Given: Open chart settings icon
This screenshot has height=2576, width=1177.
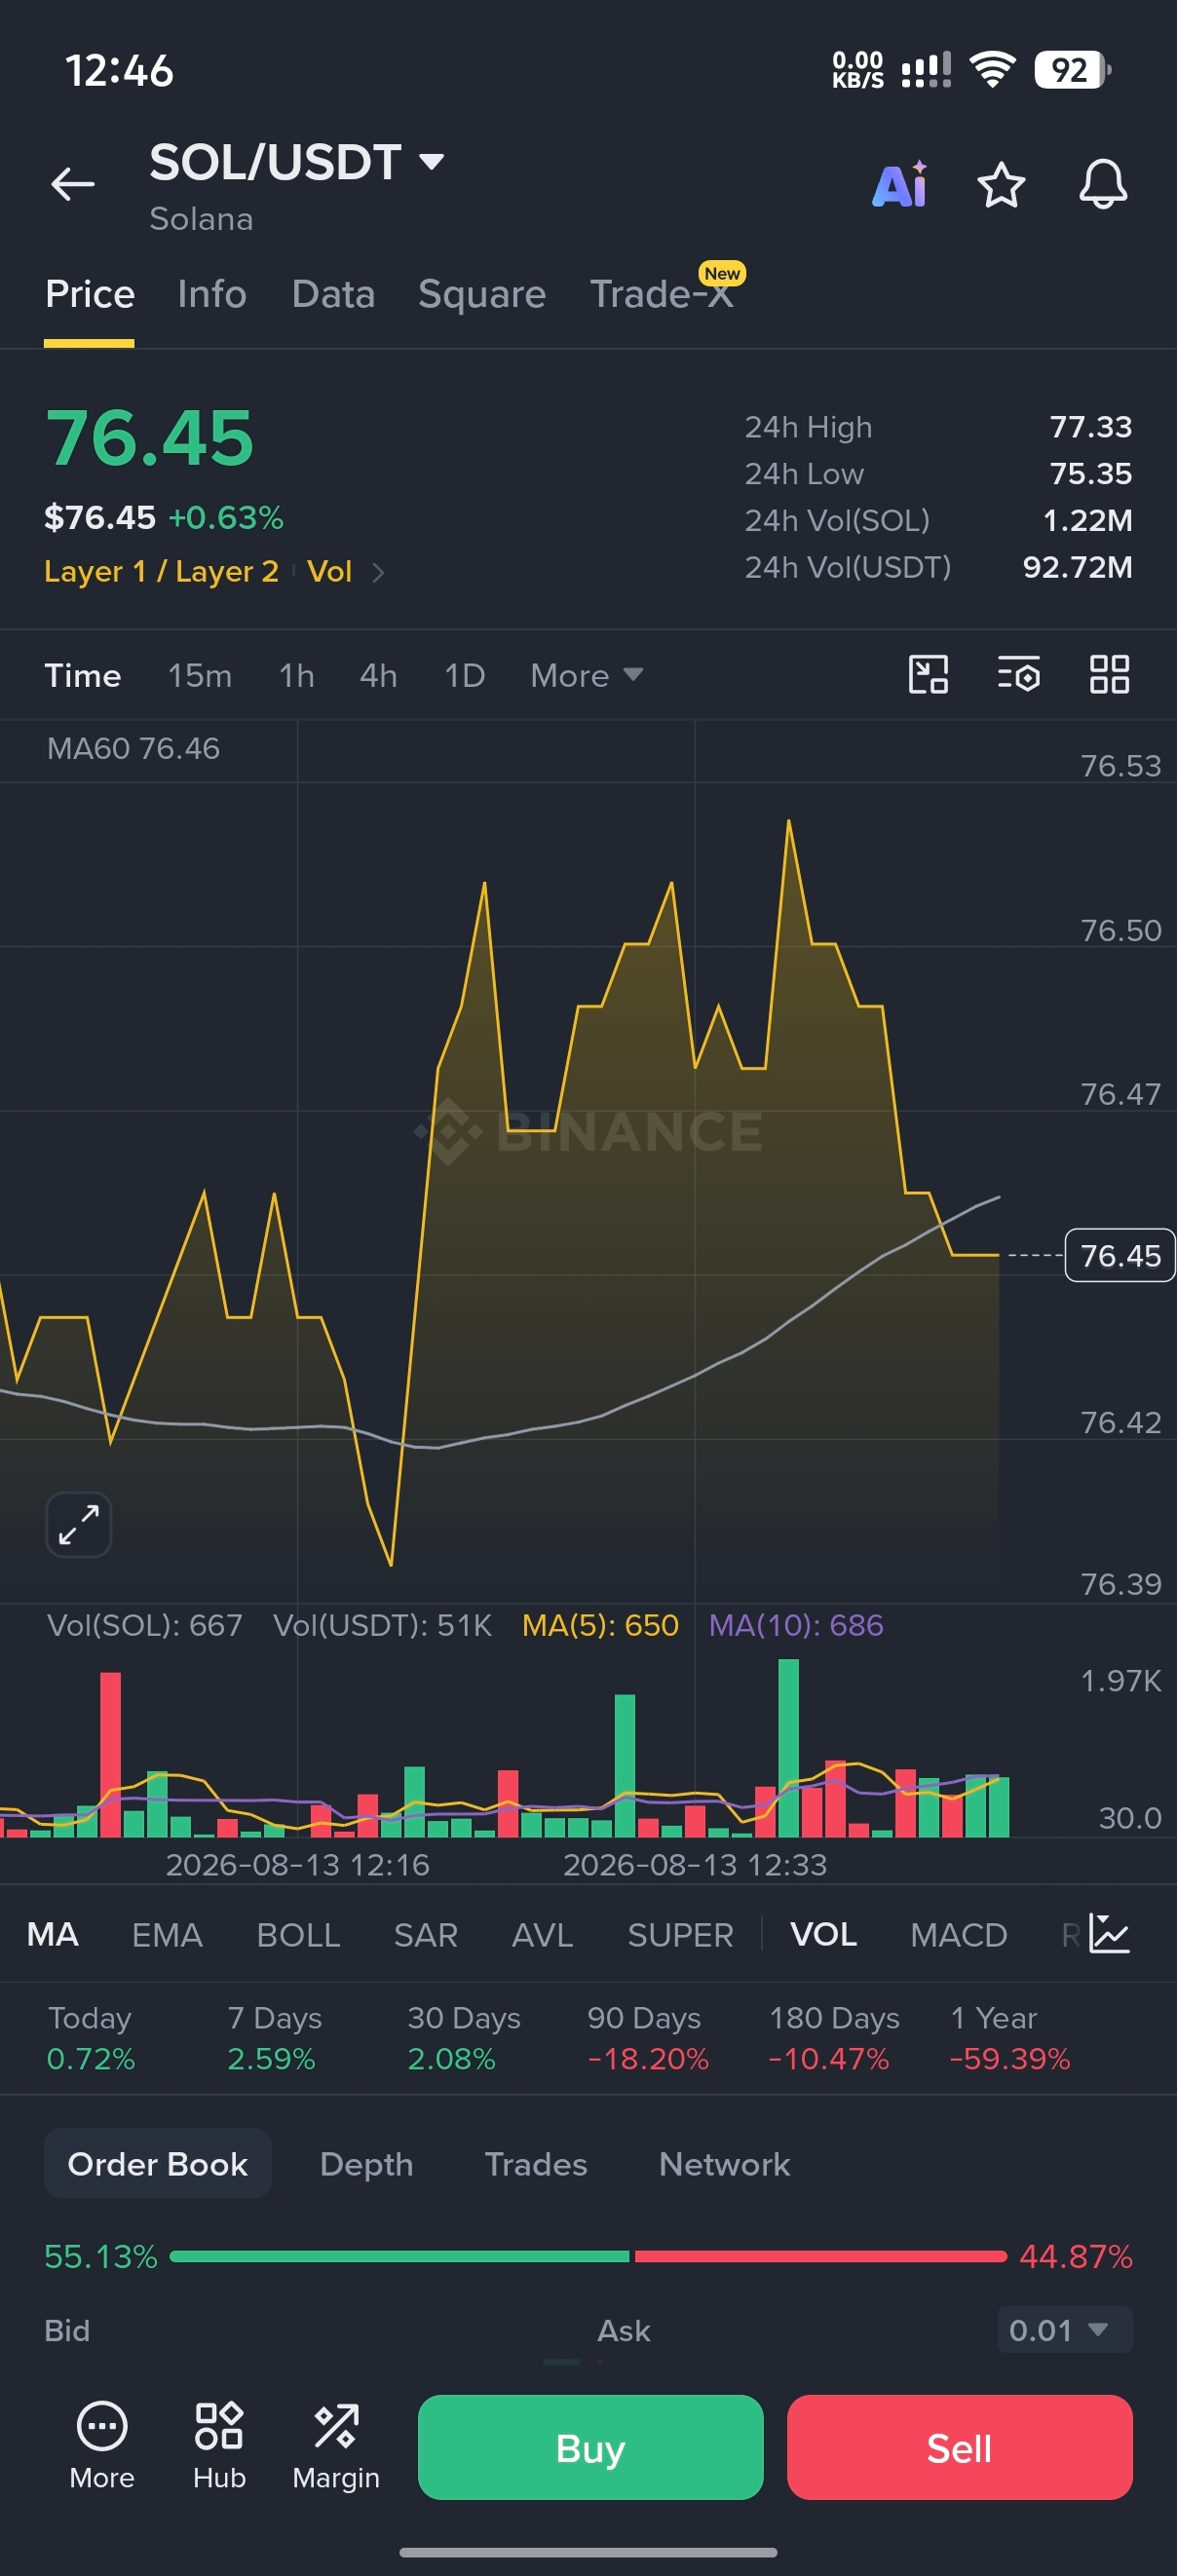Looking at the screenshot, I should pos(1019,675).
